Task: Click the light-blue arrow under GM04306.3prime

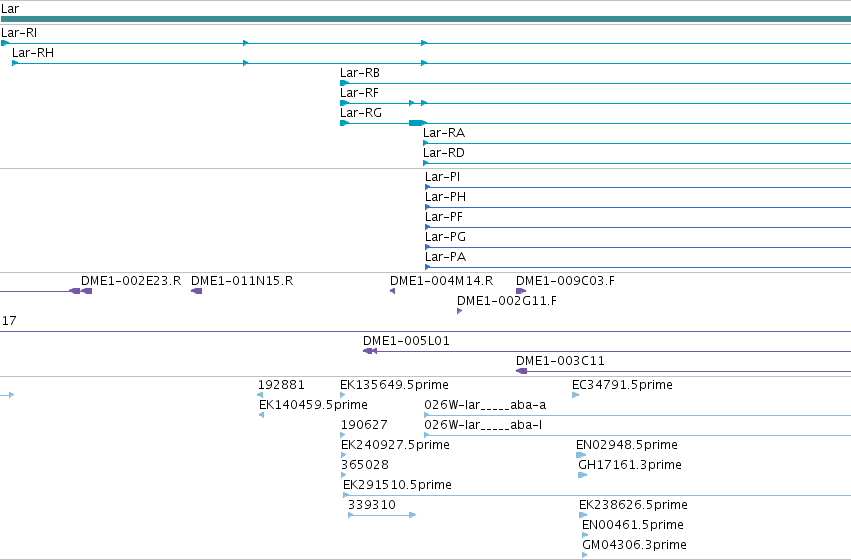Action: (585, 555)
